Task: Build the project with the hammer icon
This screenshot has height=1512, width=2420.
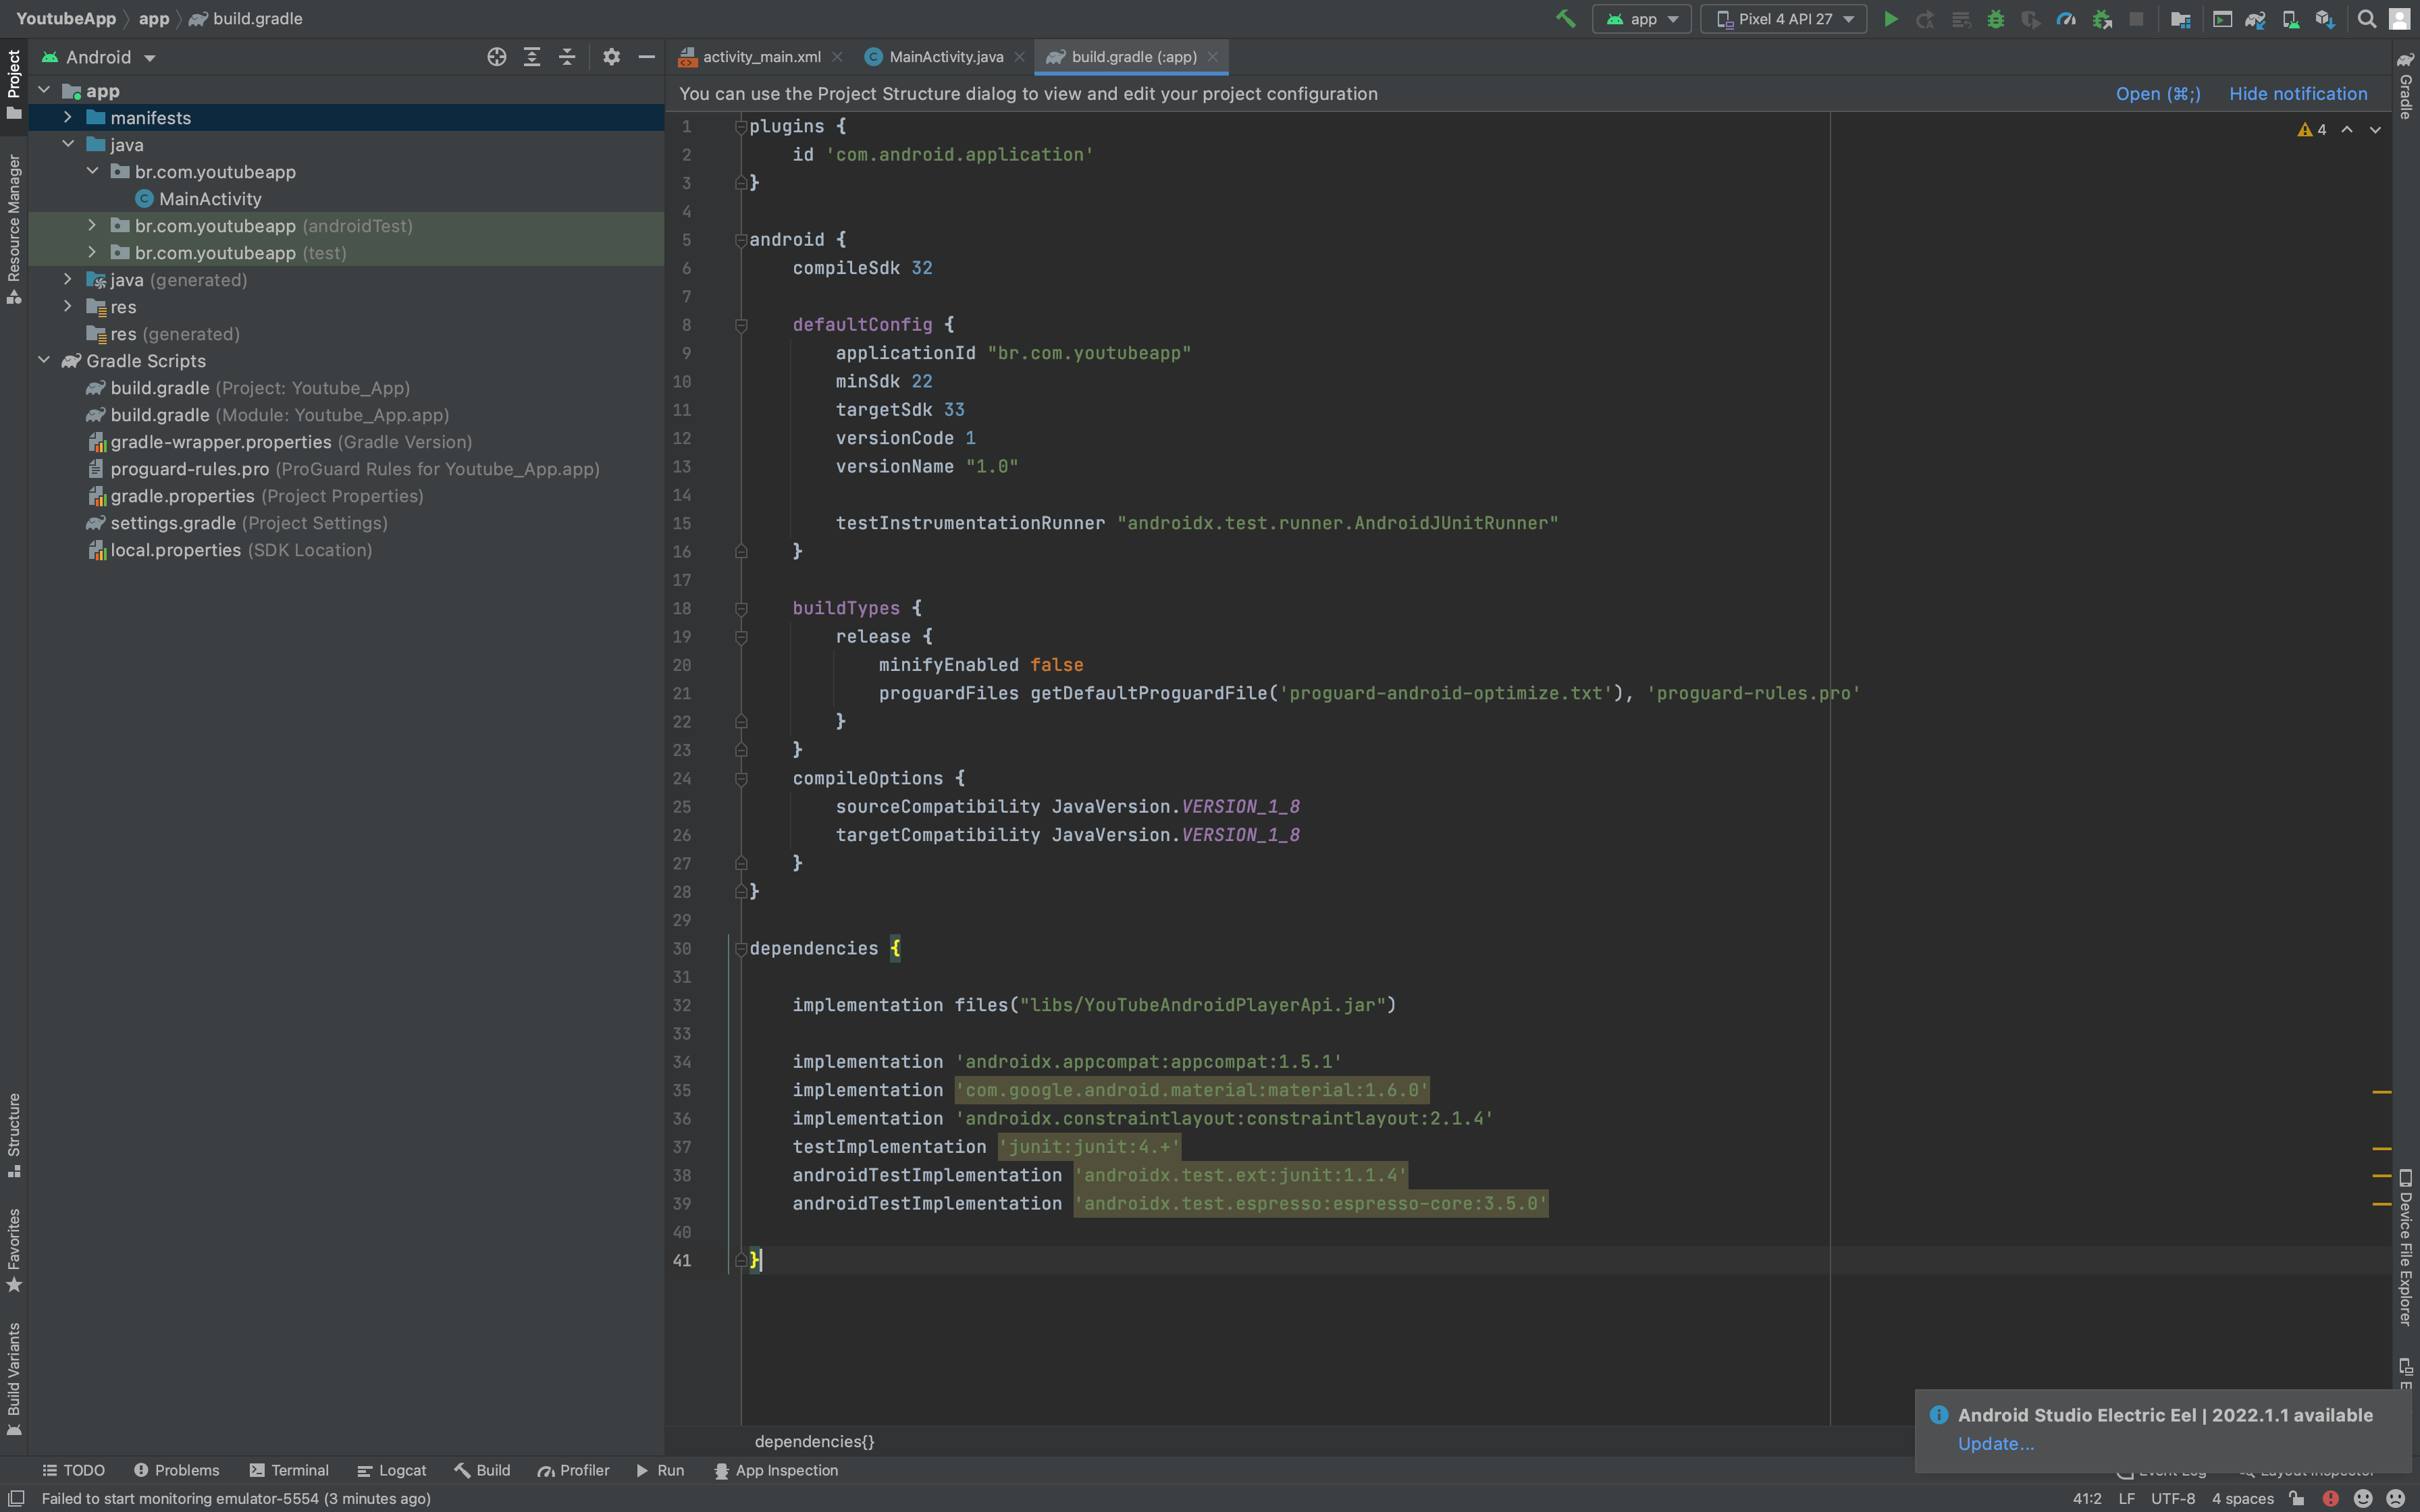Action: [x=1566, y=18]
